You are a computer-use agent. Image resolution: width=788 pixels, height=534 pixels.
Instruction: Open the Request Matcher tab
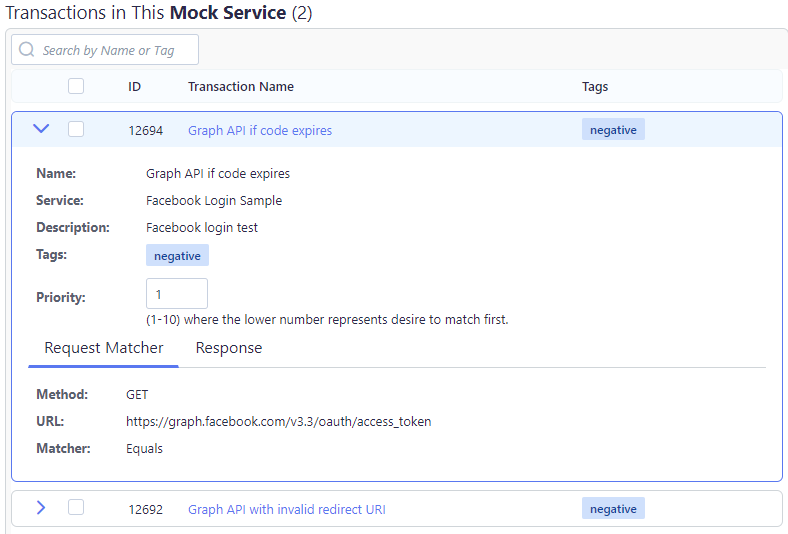coord(104,348)
